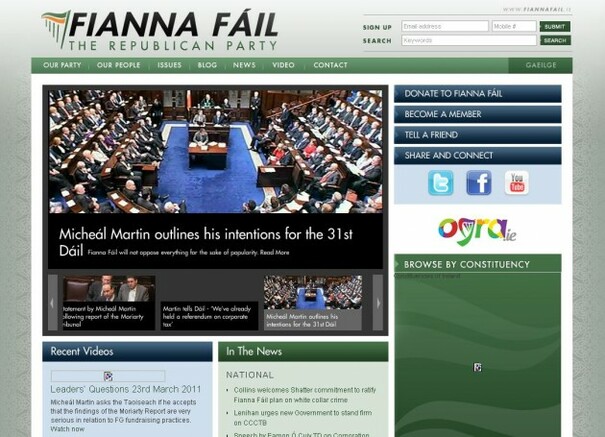Click the carousel next arrow
Screen dimensions: 605x437
(378, 303)
